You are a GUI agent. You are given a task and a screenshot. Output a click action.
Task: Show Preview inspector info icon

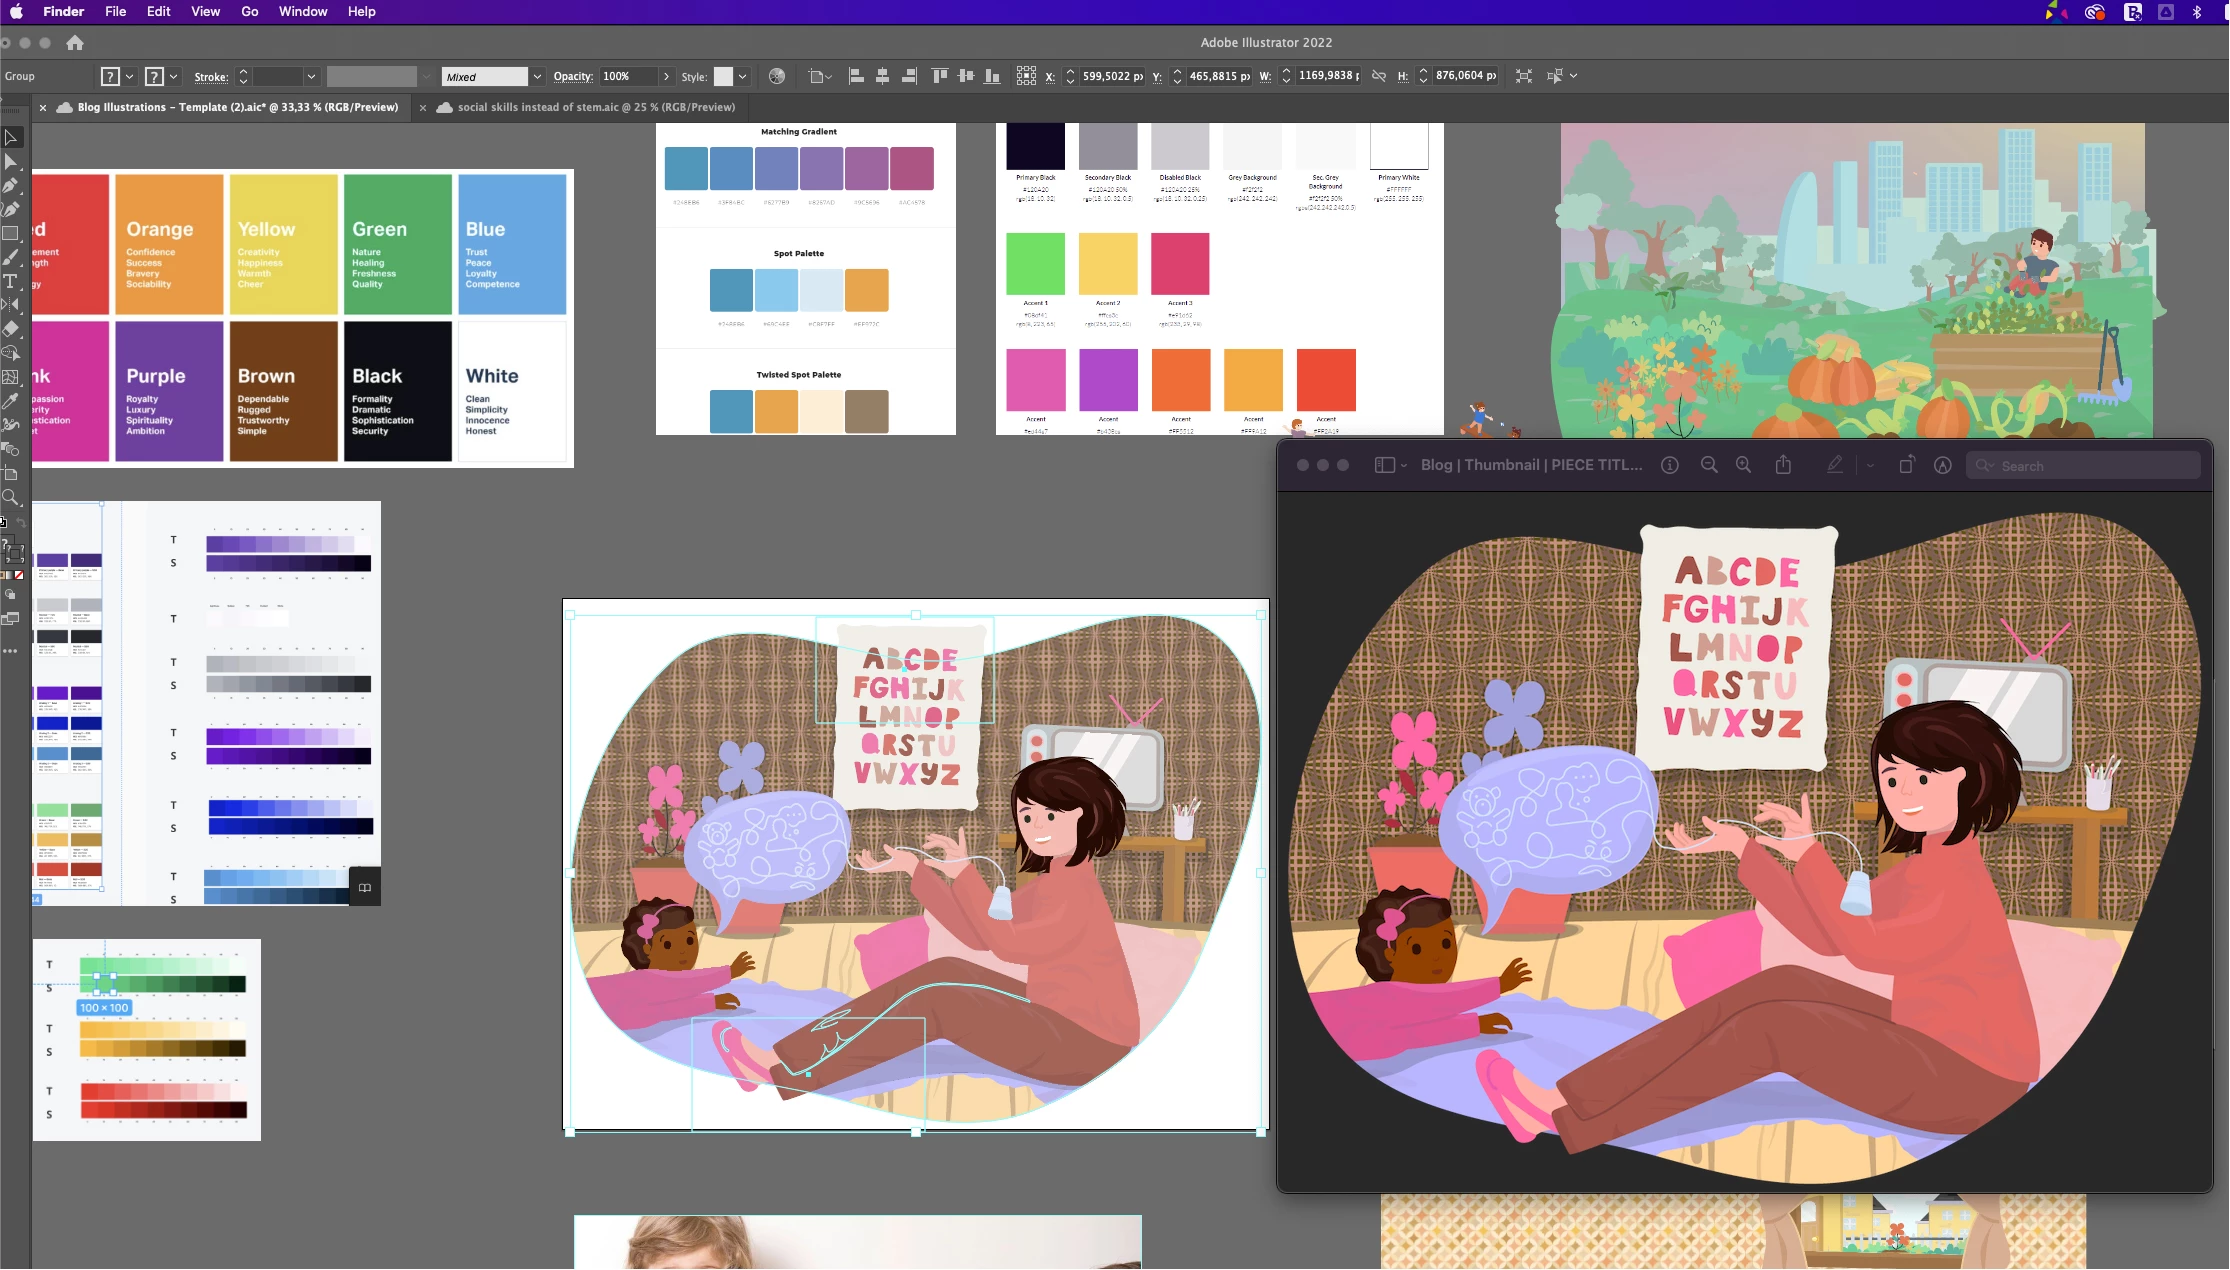1669,465
